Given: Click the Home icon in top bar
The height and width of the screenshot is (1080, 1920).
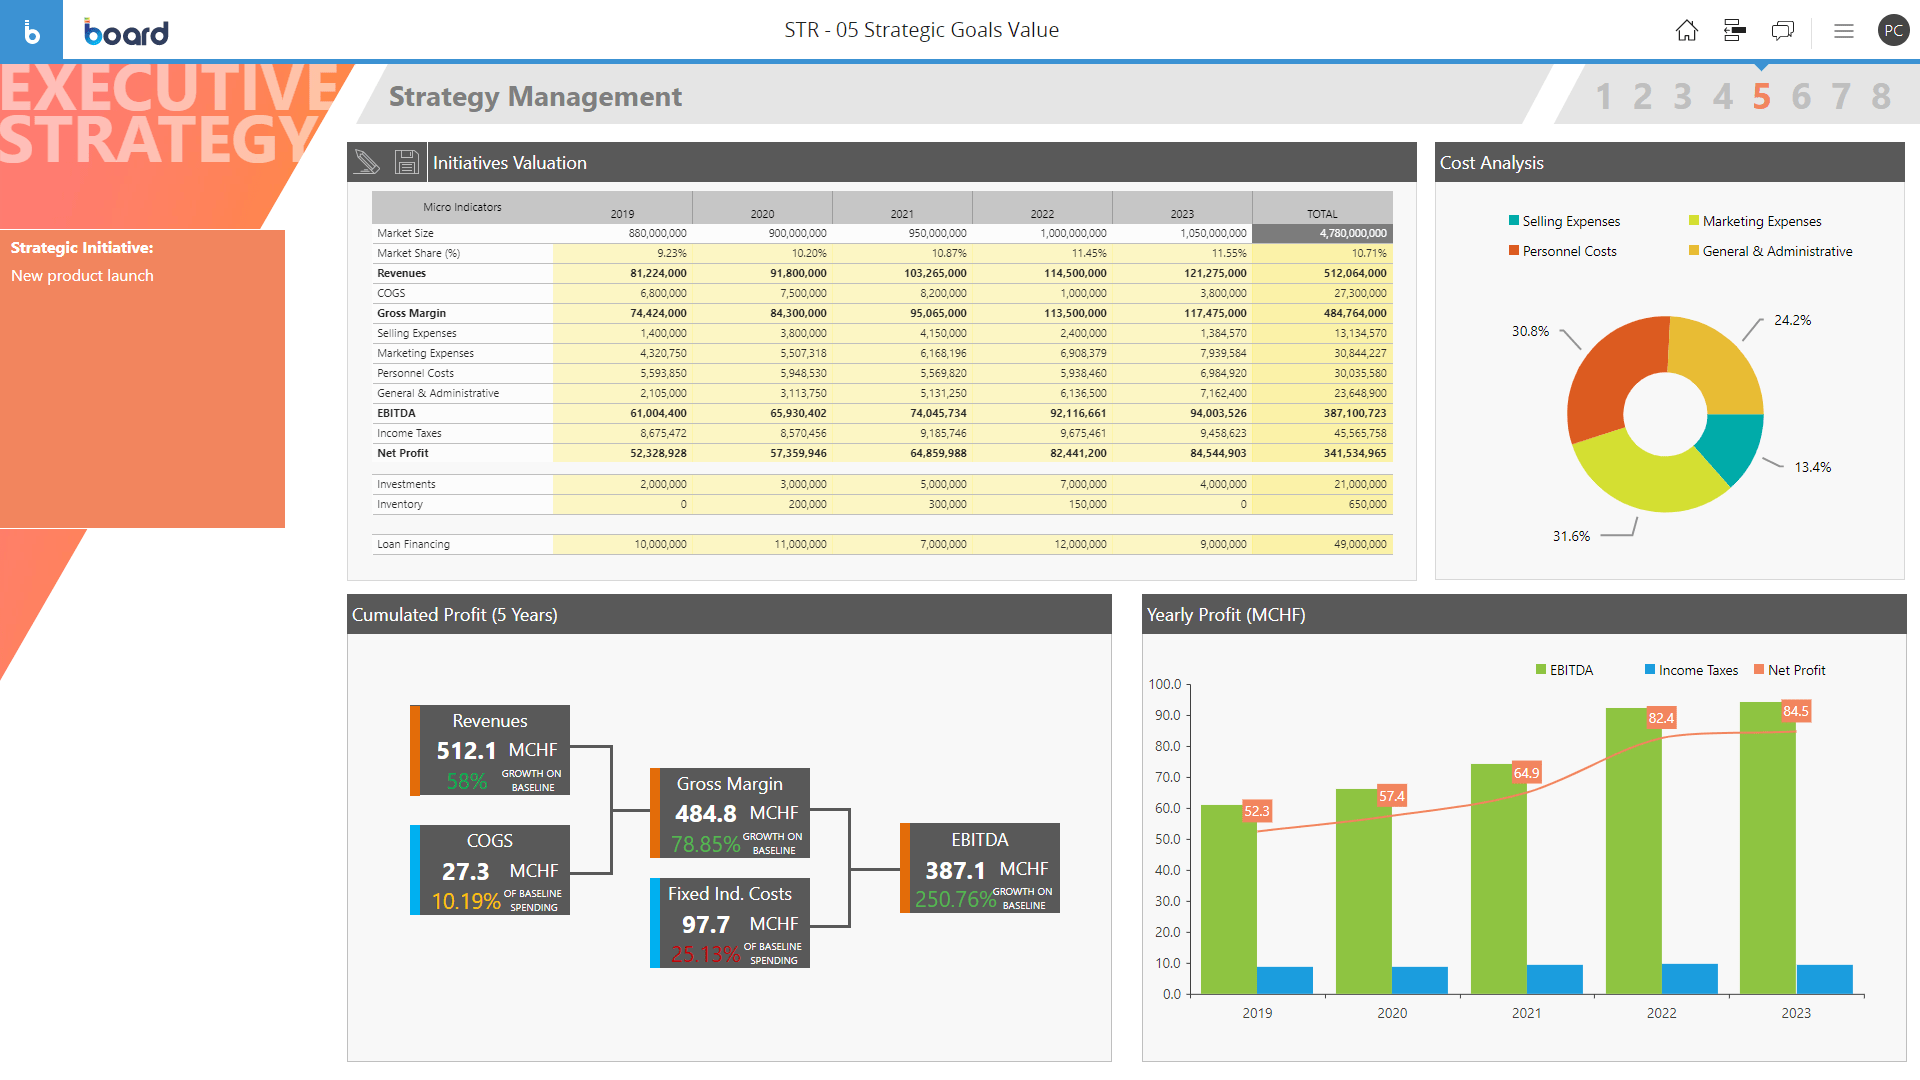Looking at the screenshot, I should coord(1686,31).
